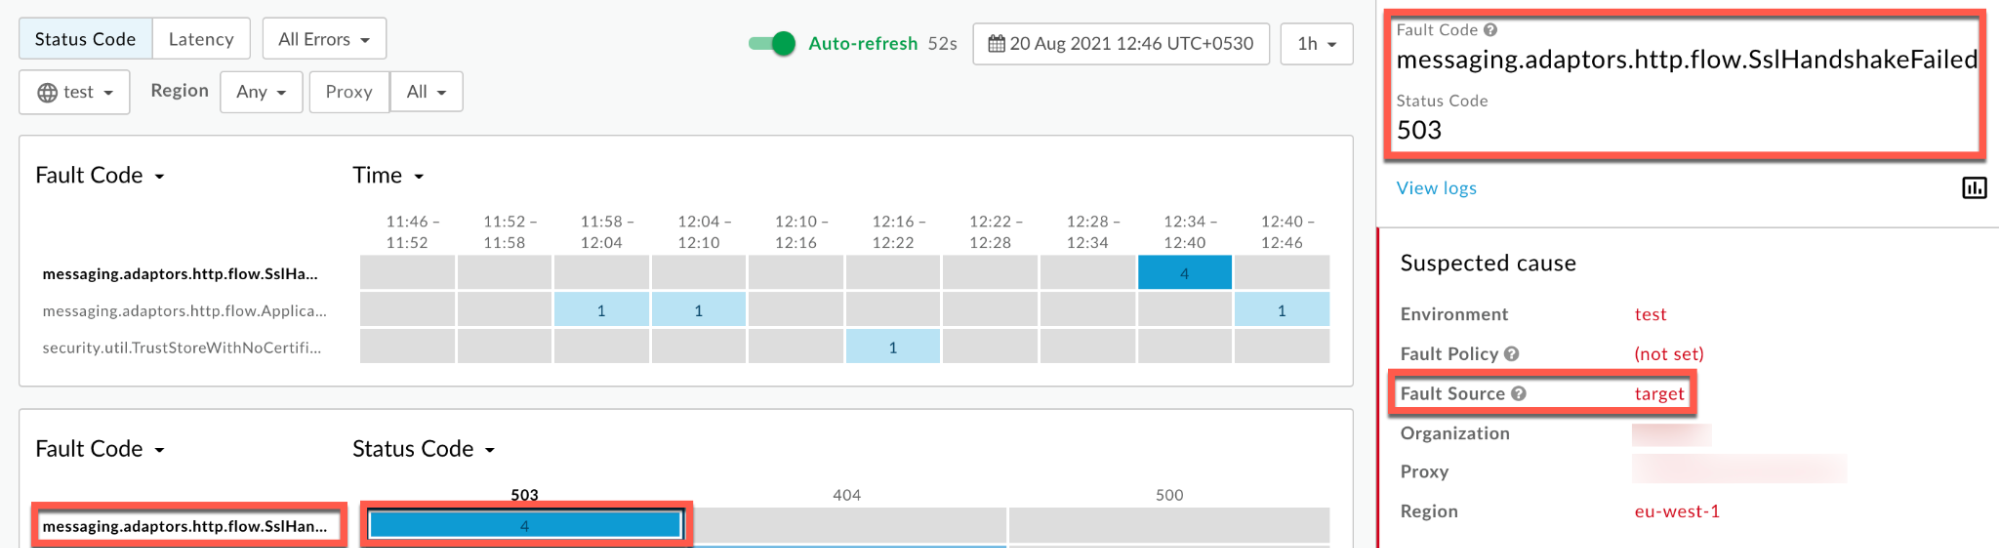
Task: Open the All Errors dropdown
Action: tap(324, 39)
